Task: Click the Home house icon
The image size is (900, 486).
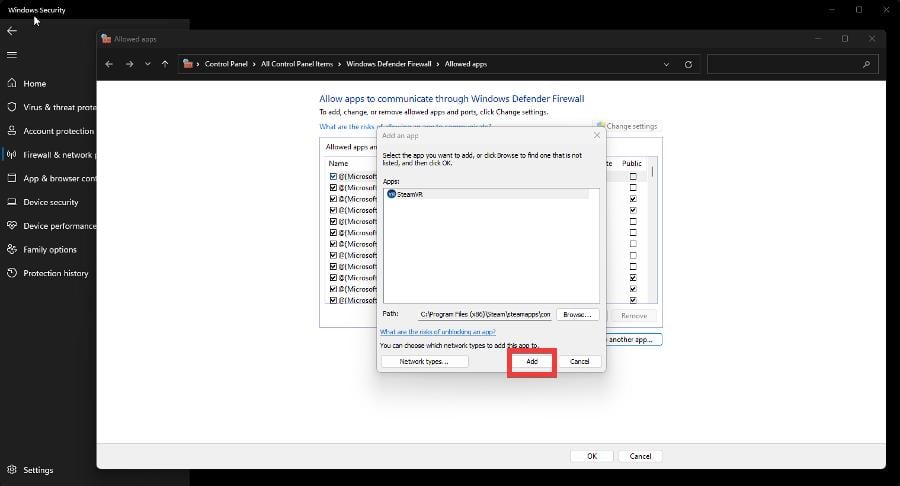Action: 12,83
